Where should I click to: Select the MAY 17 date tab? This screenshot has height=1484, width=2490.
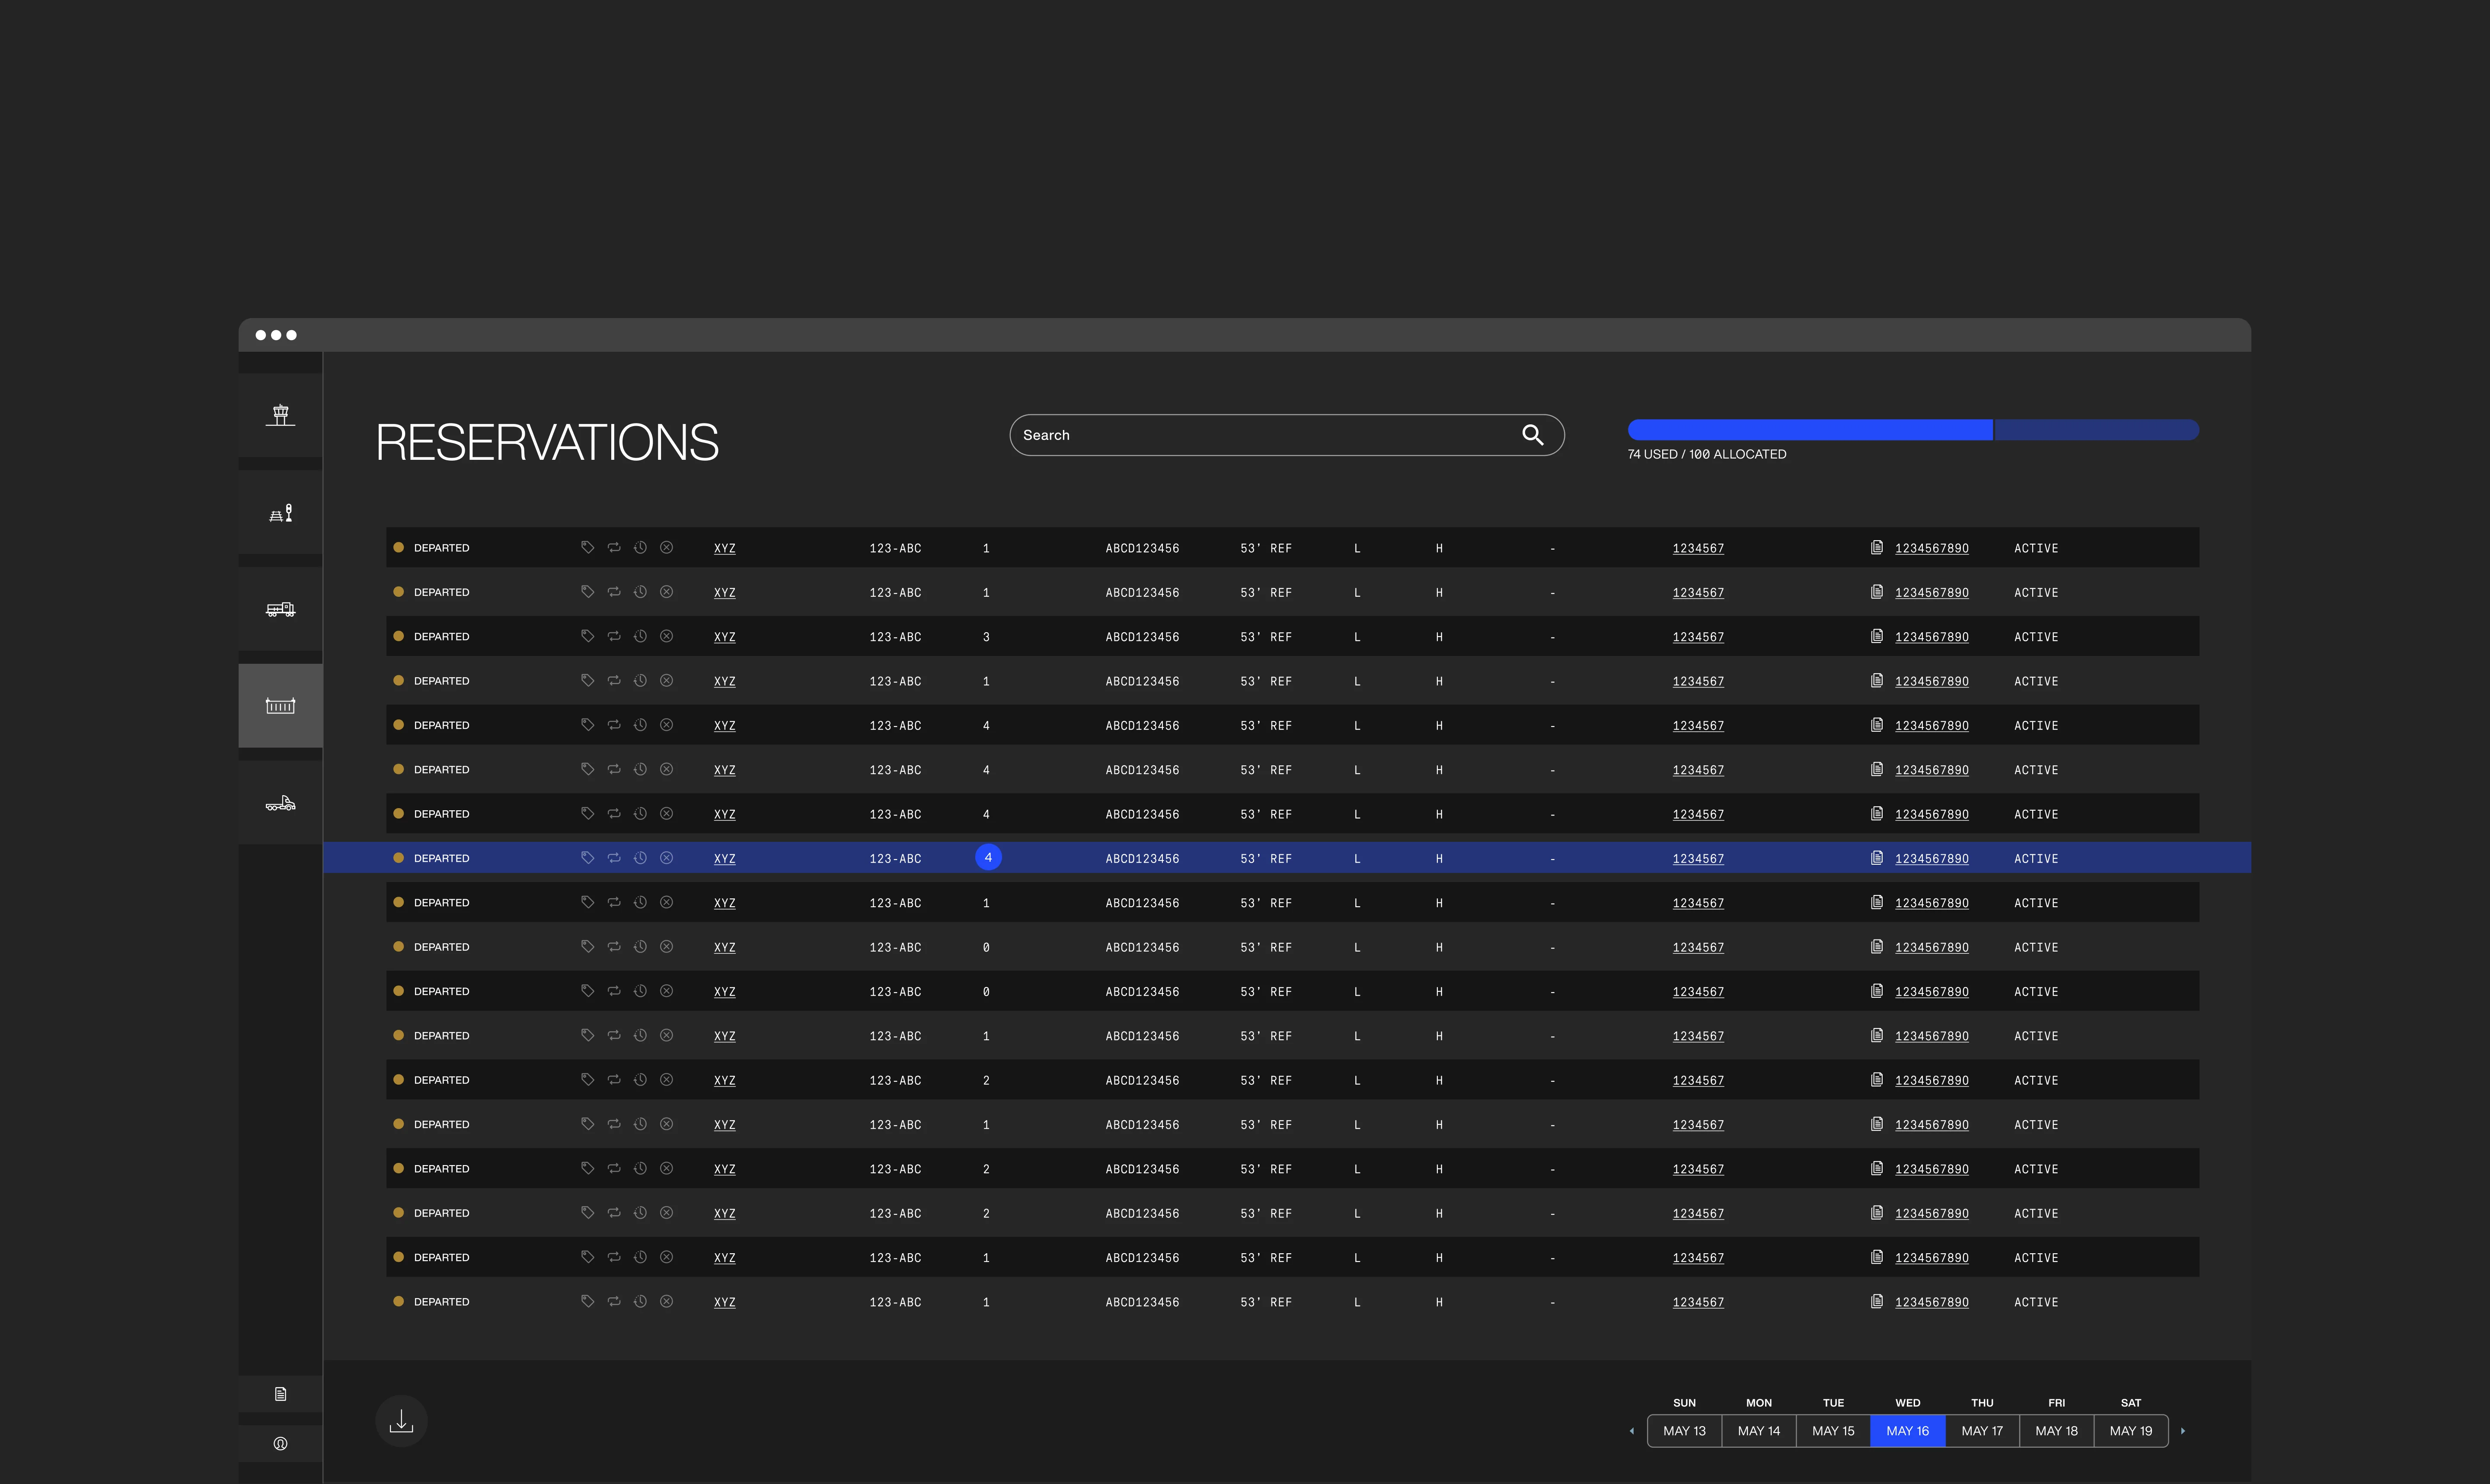1982,1431
